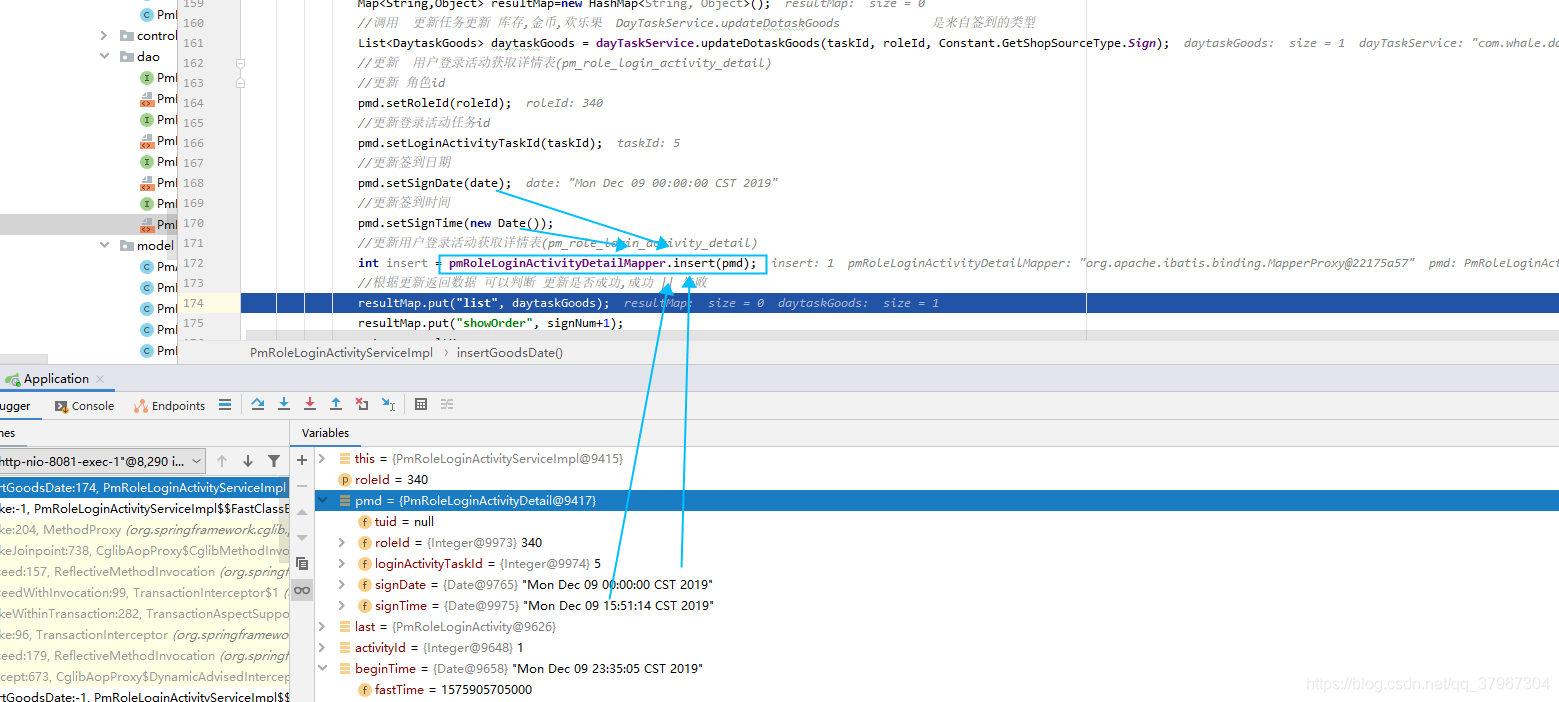Toggle show watches glasses icon

(302, 590)
